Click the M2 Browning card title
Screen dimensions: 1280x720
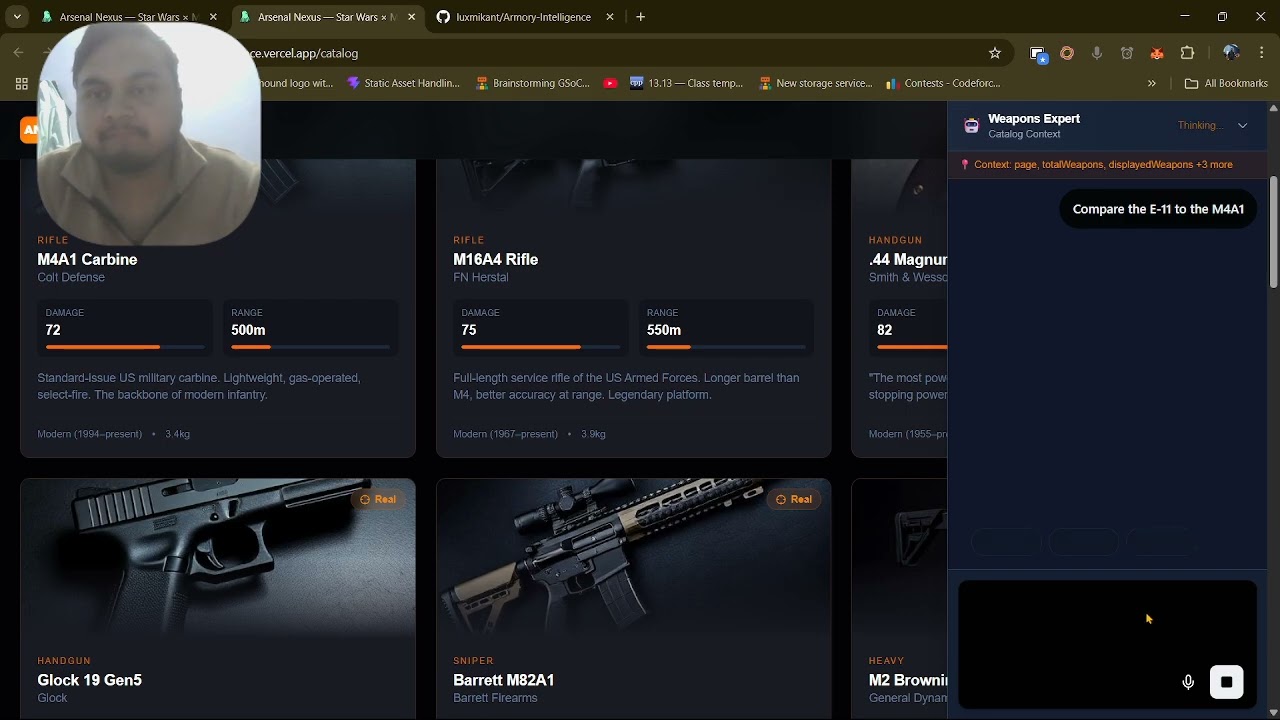(907, 680)
